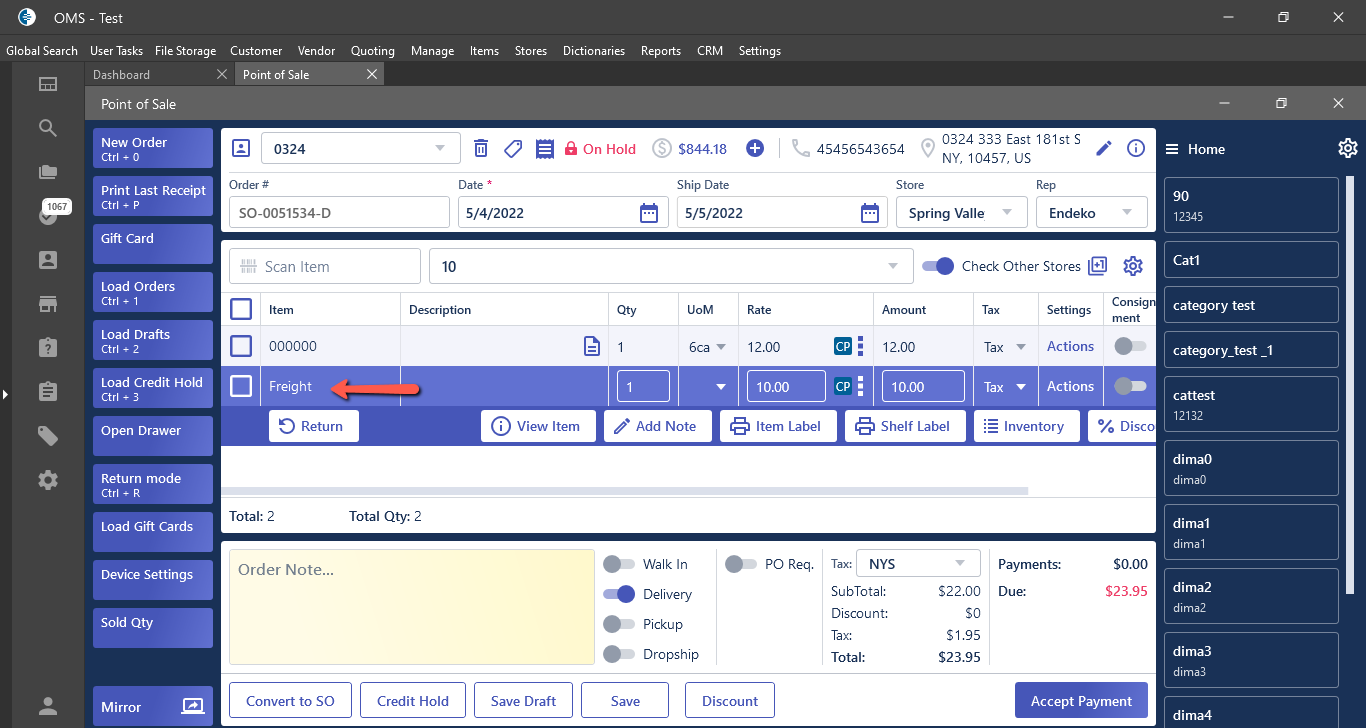Screen dimensions: 1366x728
Task: Open the info icon beside the address
Action: (1136, 148)
